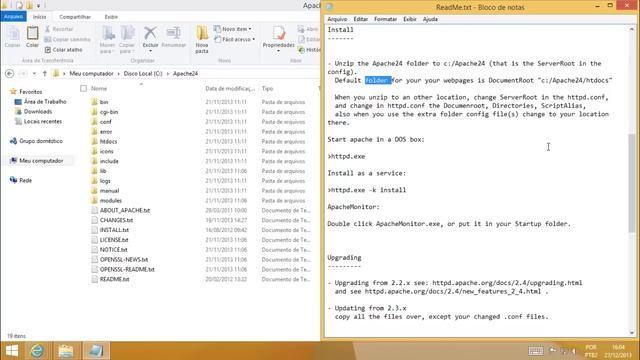Click the Recortar scissors icon
Viewport: 640px width, 360px height.
click(47, 29)
